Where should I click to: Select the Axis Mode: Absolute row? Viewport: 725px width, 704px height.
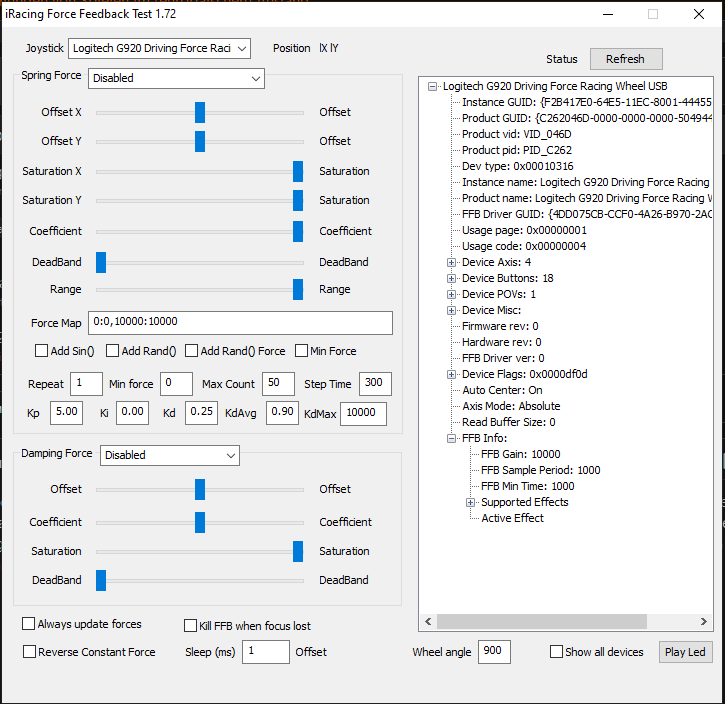[x=511, y=406]
